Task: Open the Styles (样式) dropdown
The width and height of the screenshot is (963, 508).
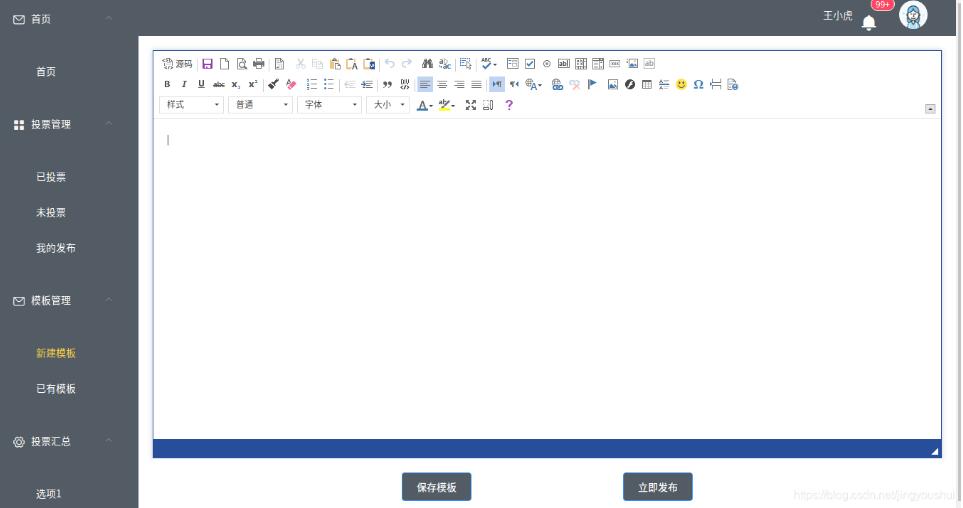Action: [192, 105]
